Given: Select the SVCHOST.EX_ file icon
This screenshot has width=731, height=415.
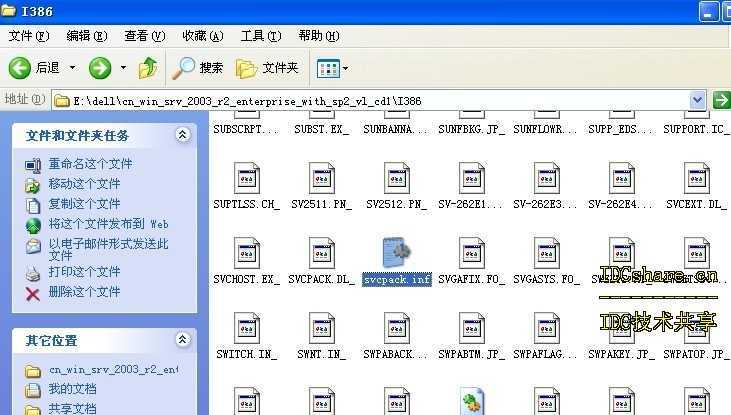Looking at the screenshot, I should click(247, 253).
